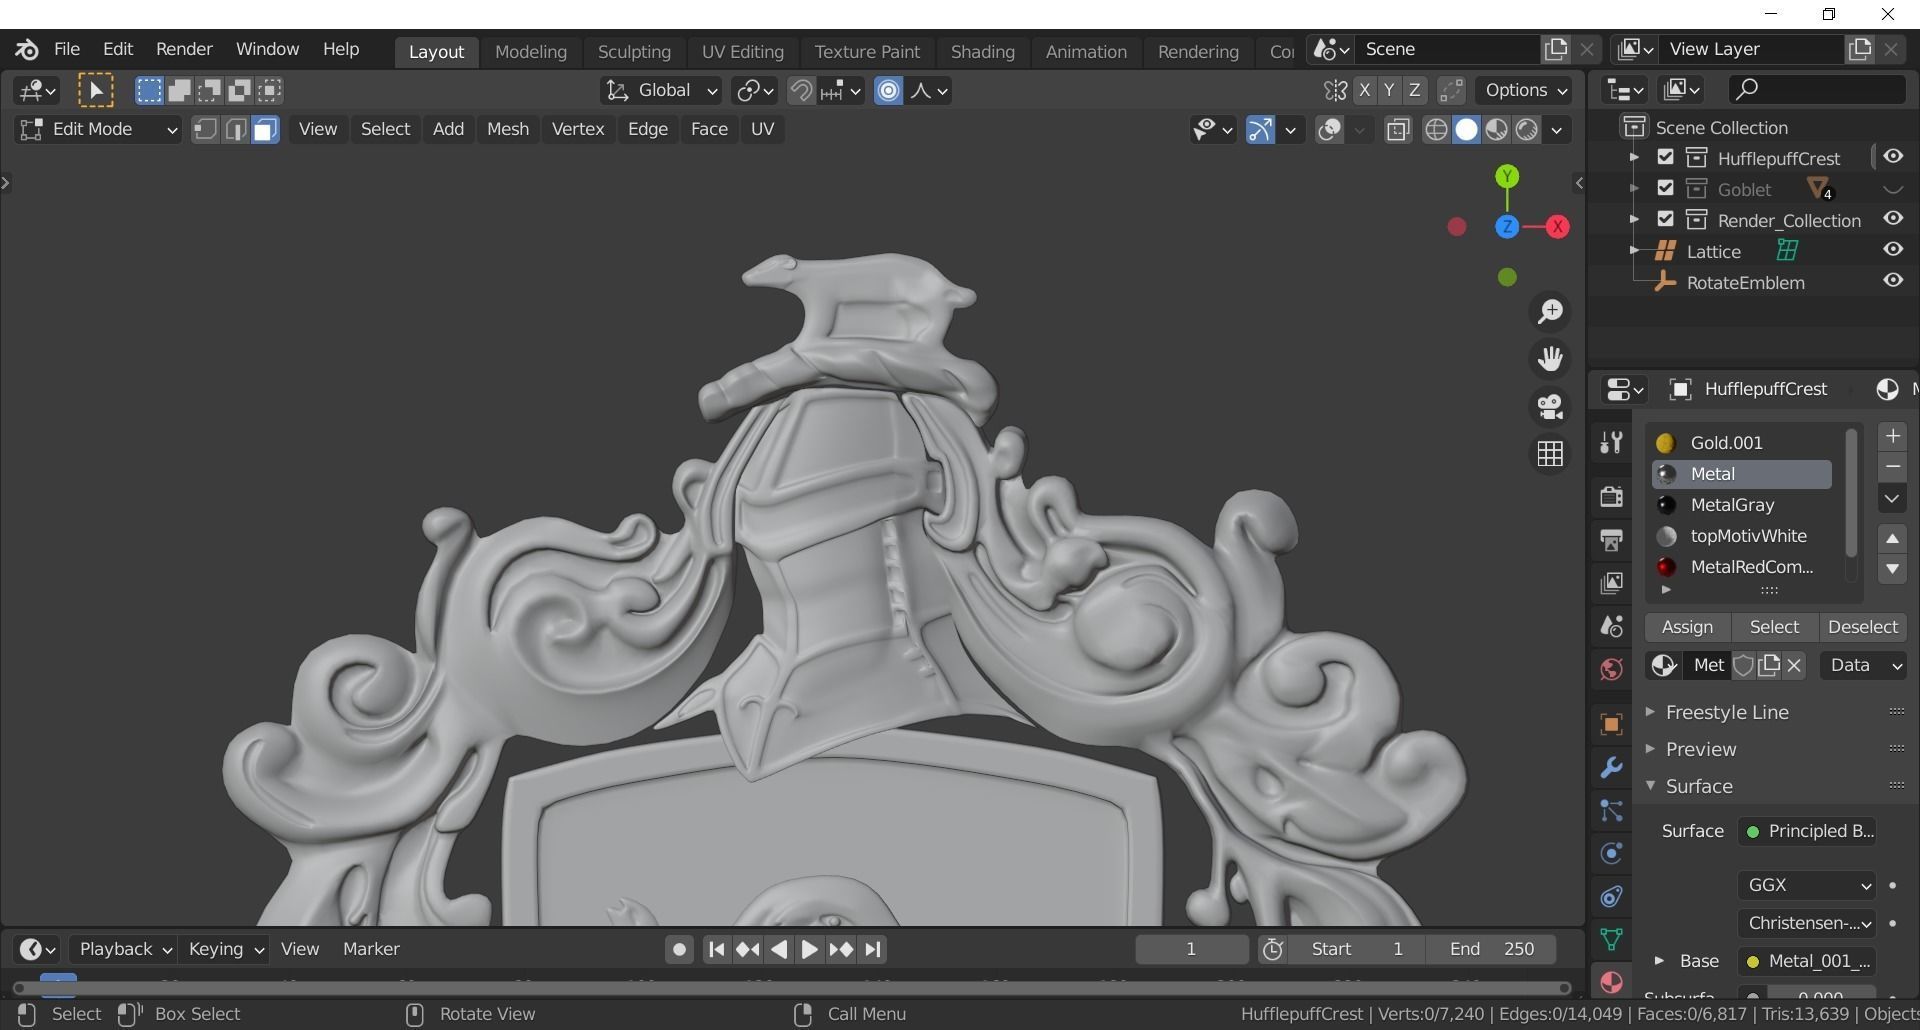Expand the Freestyle Line panel
The image size is (1920, 1030).
[1727, 712]
